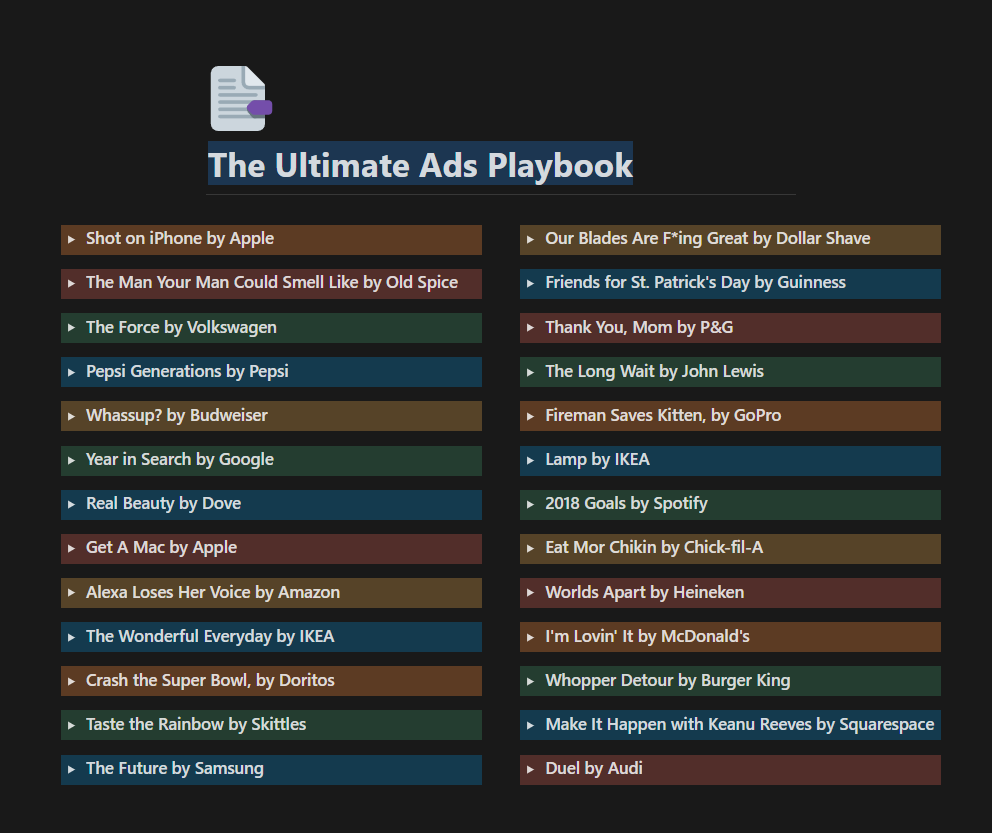Image resolution: width=992 pixels, height=833 pixels.
Task: Expand Real Beauty by Dove arrow
Action: click(x=71, y=504)
